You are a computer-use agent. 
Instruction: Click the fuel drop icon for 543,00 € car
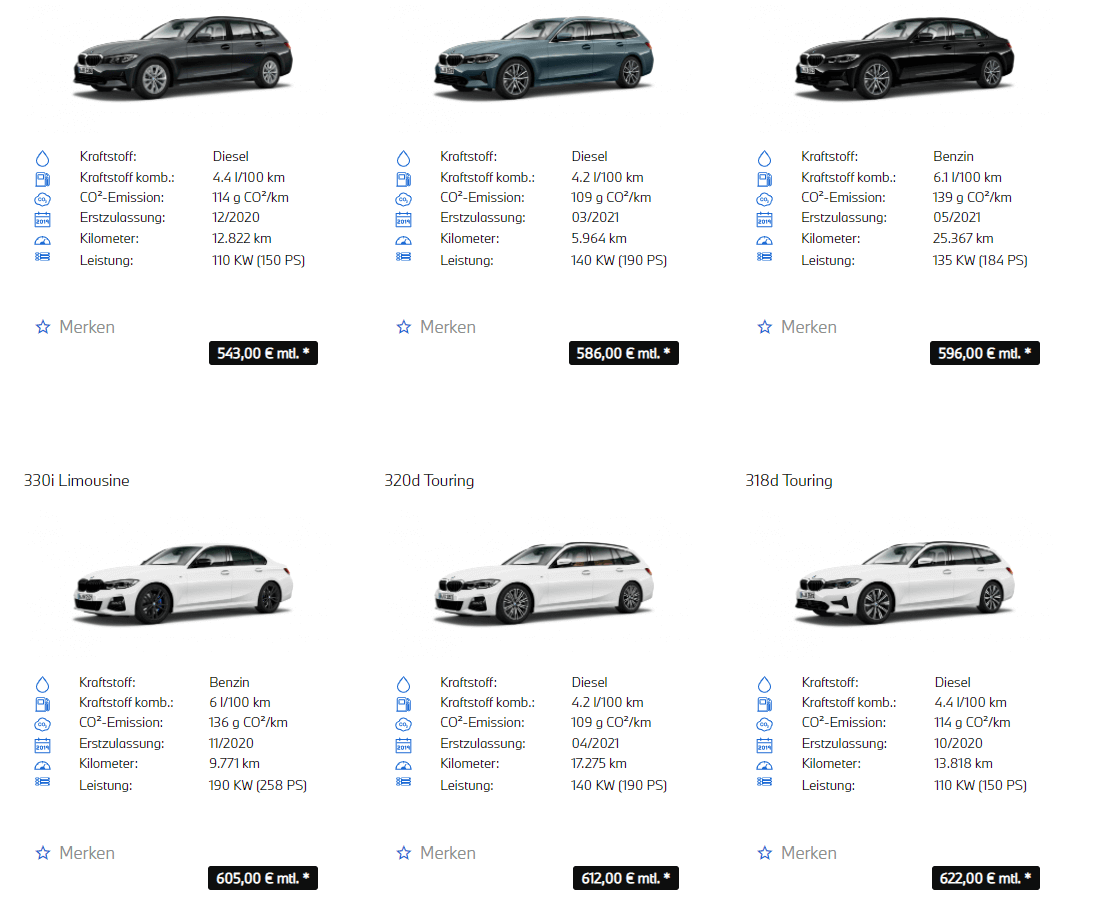(42, 158)
